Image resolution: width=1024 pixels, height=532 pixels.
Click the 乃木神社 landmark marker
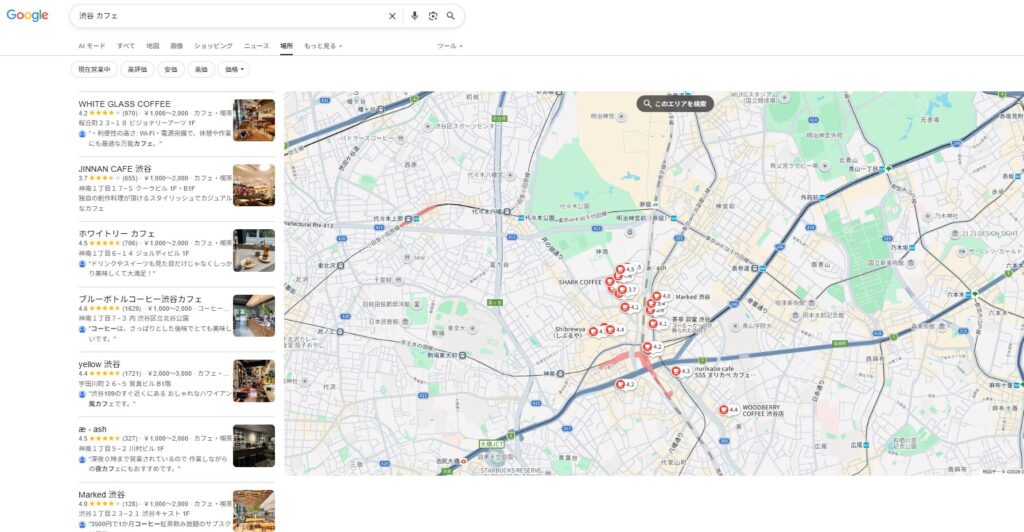[927, 216]
